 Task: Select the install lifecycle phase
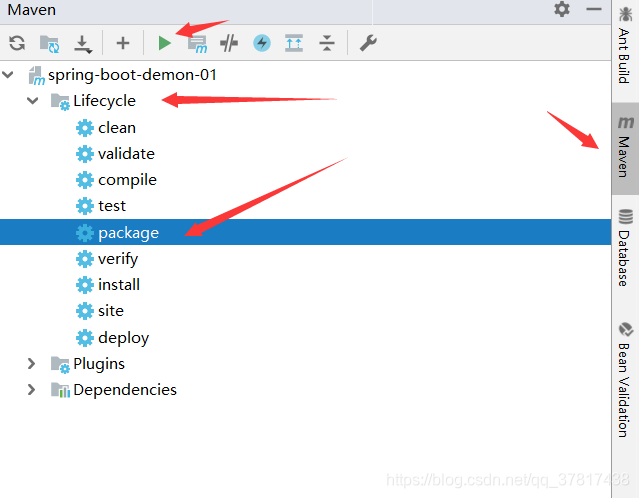point(306,285)
